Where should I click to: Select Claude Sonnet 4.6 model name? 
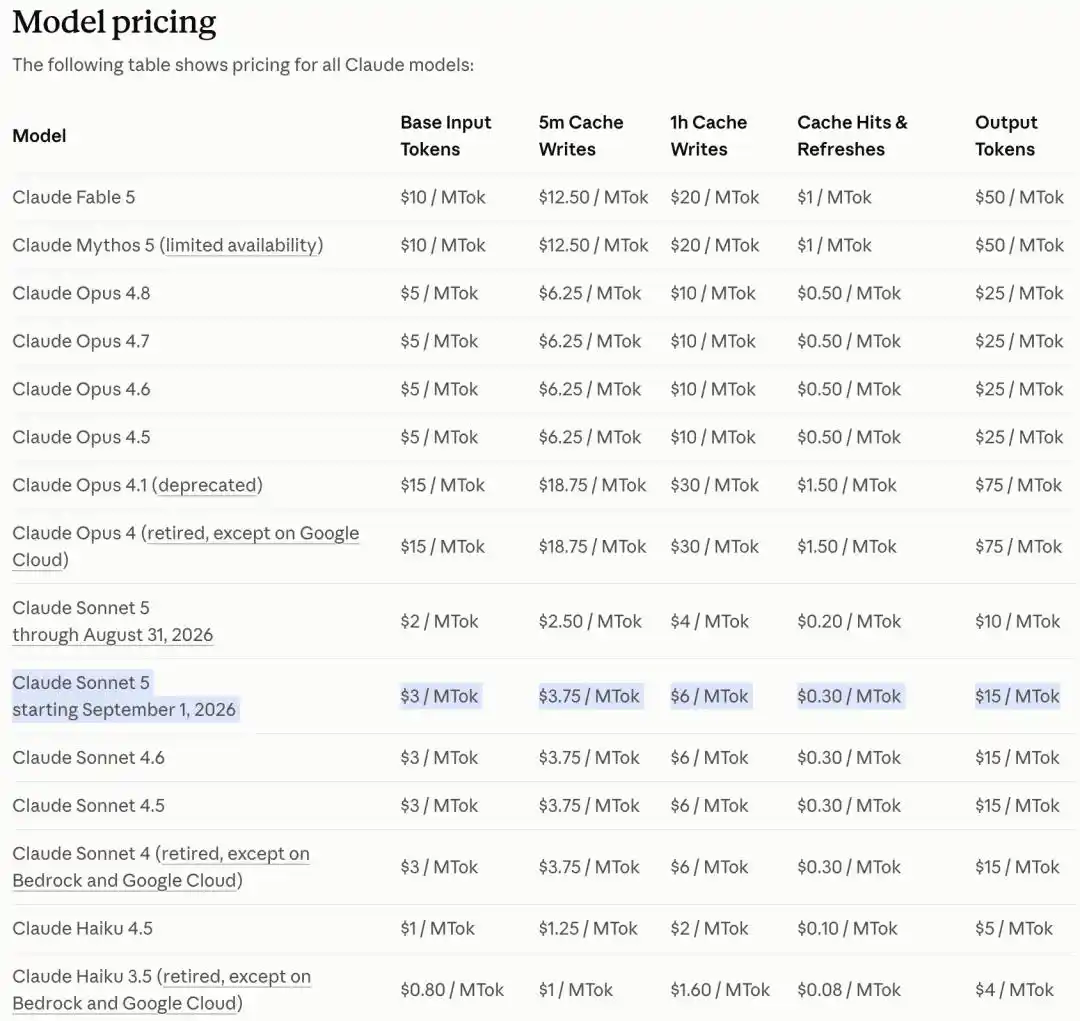point(88,758)
